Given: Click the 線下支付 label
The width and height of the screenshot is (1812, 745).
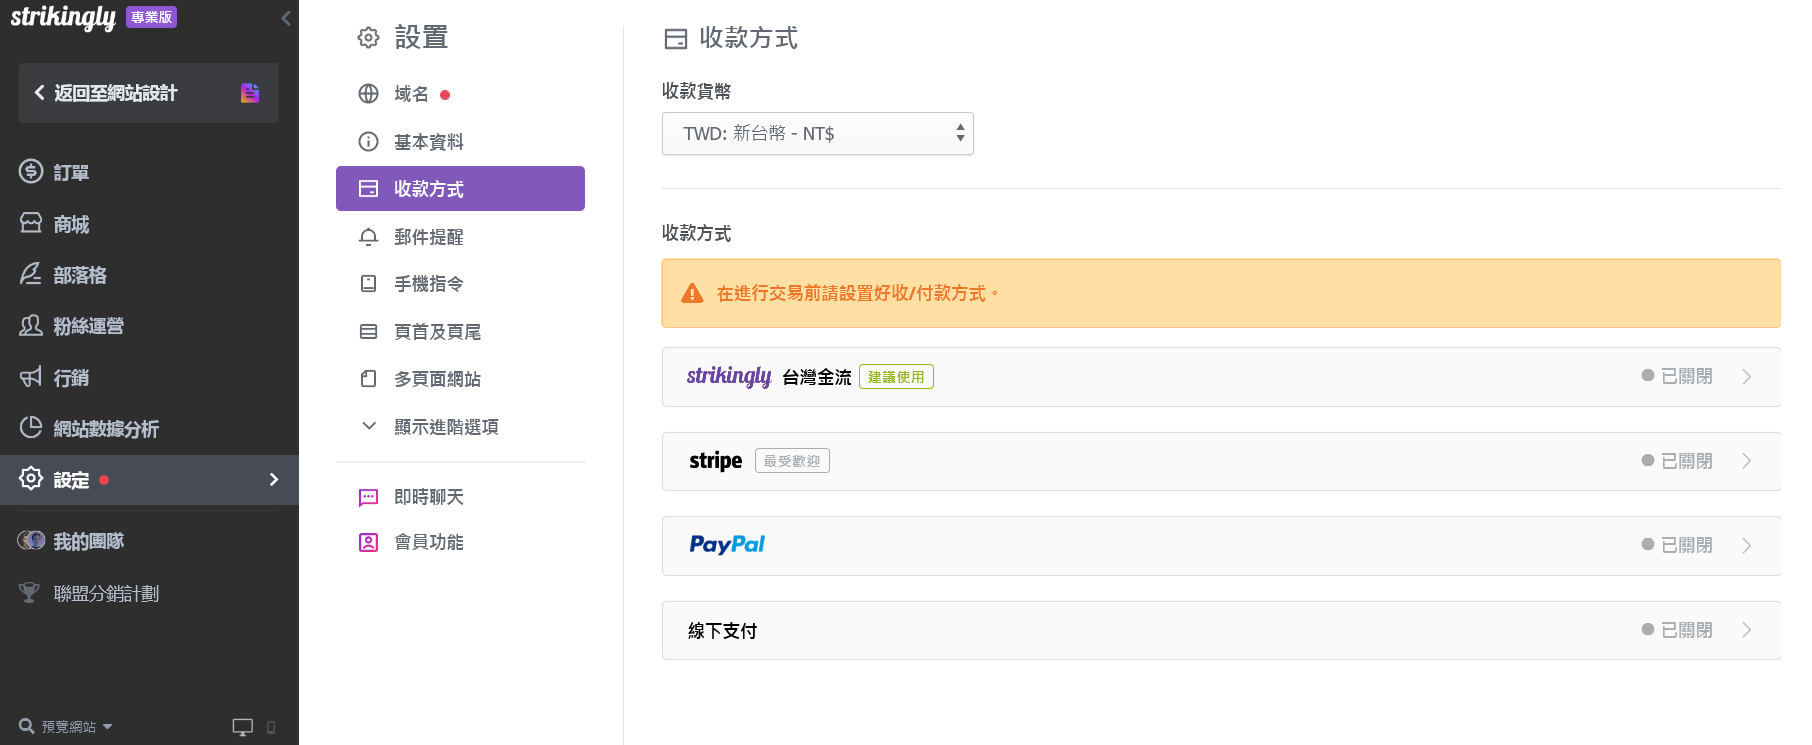Looking at the screenshot, I should tap(723, 631).
